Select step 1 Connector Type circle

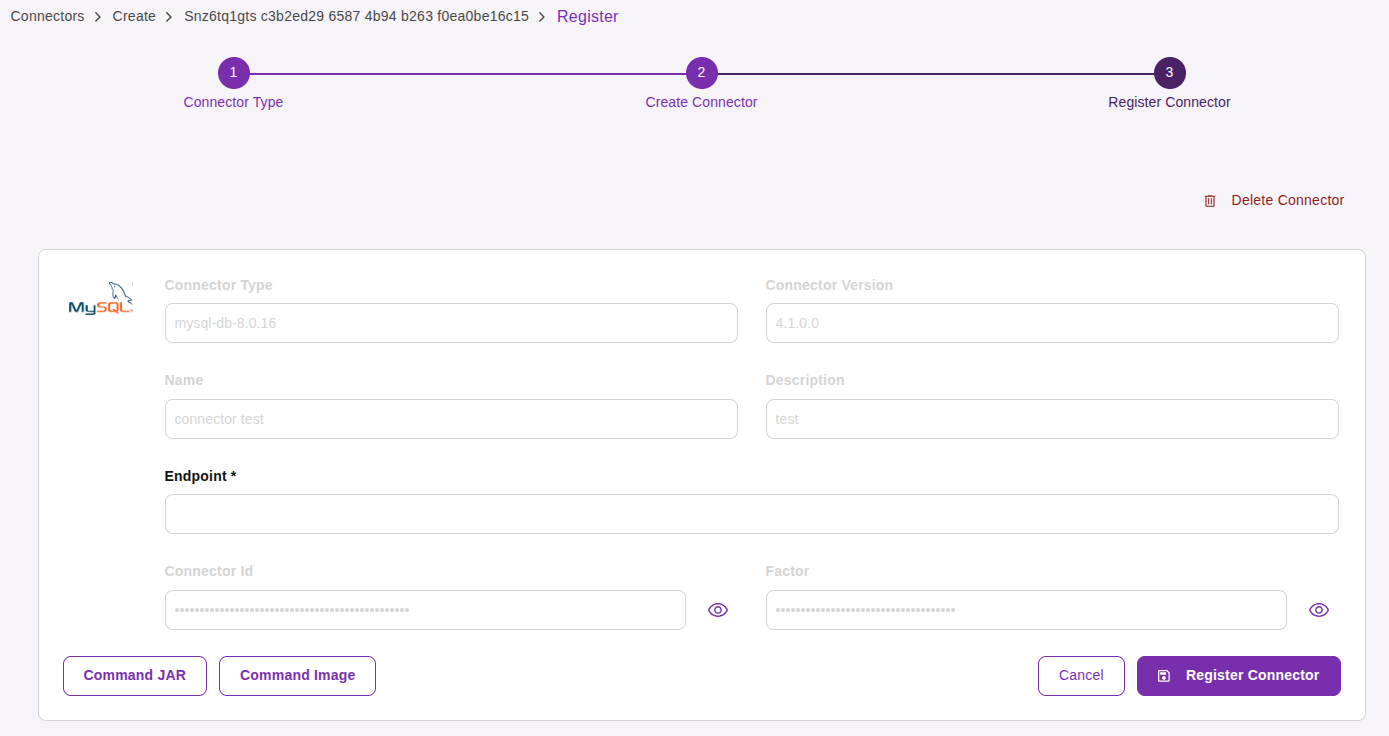coord(233,72)
